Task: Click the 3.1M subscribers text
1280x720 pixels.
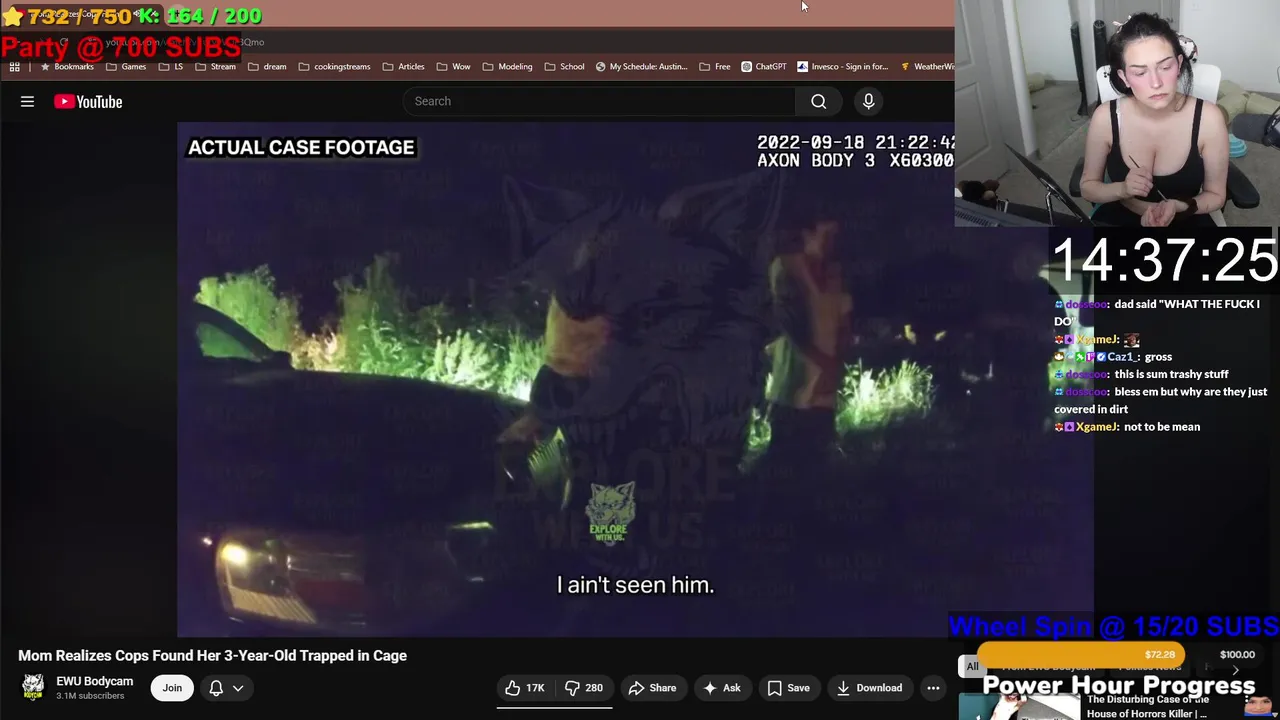Action: [90, 696]
